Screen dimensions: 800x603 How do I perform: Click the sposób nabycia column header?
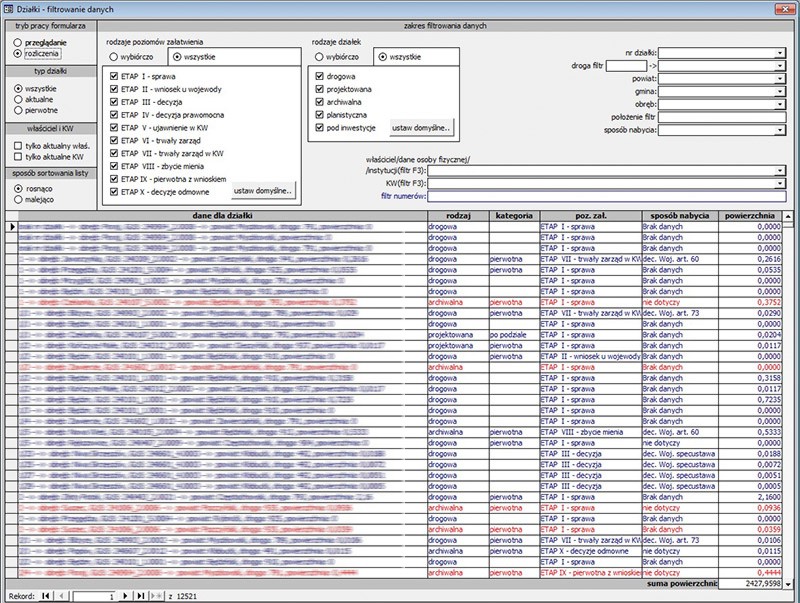click(680, 216)
